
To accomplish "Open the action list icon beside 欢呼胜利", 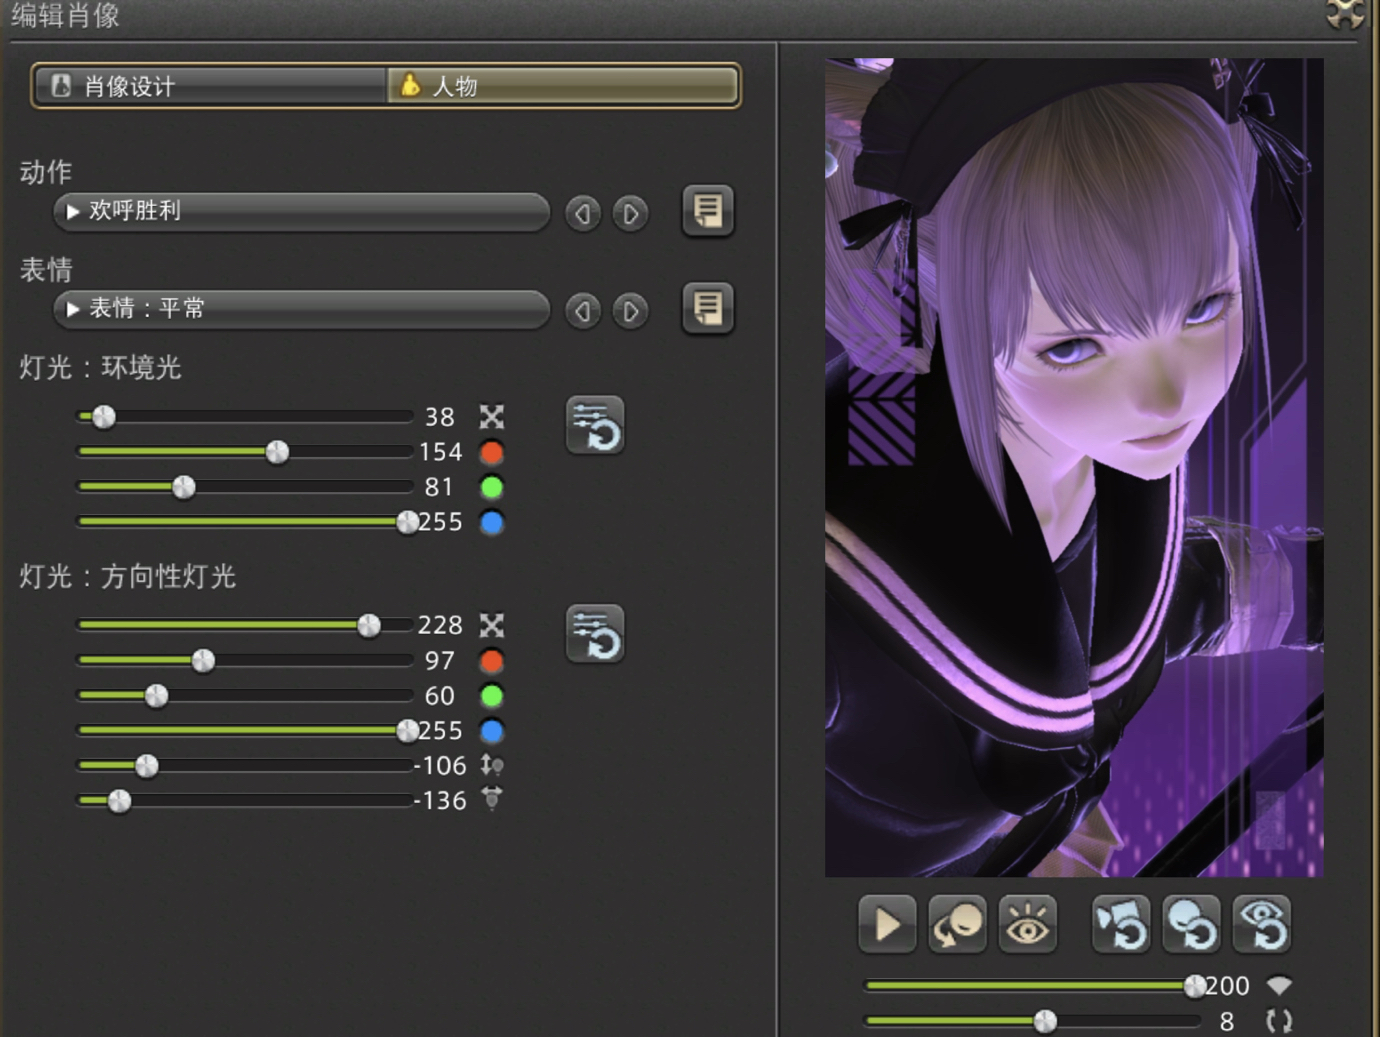I will coord(708,211).
